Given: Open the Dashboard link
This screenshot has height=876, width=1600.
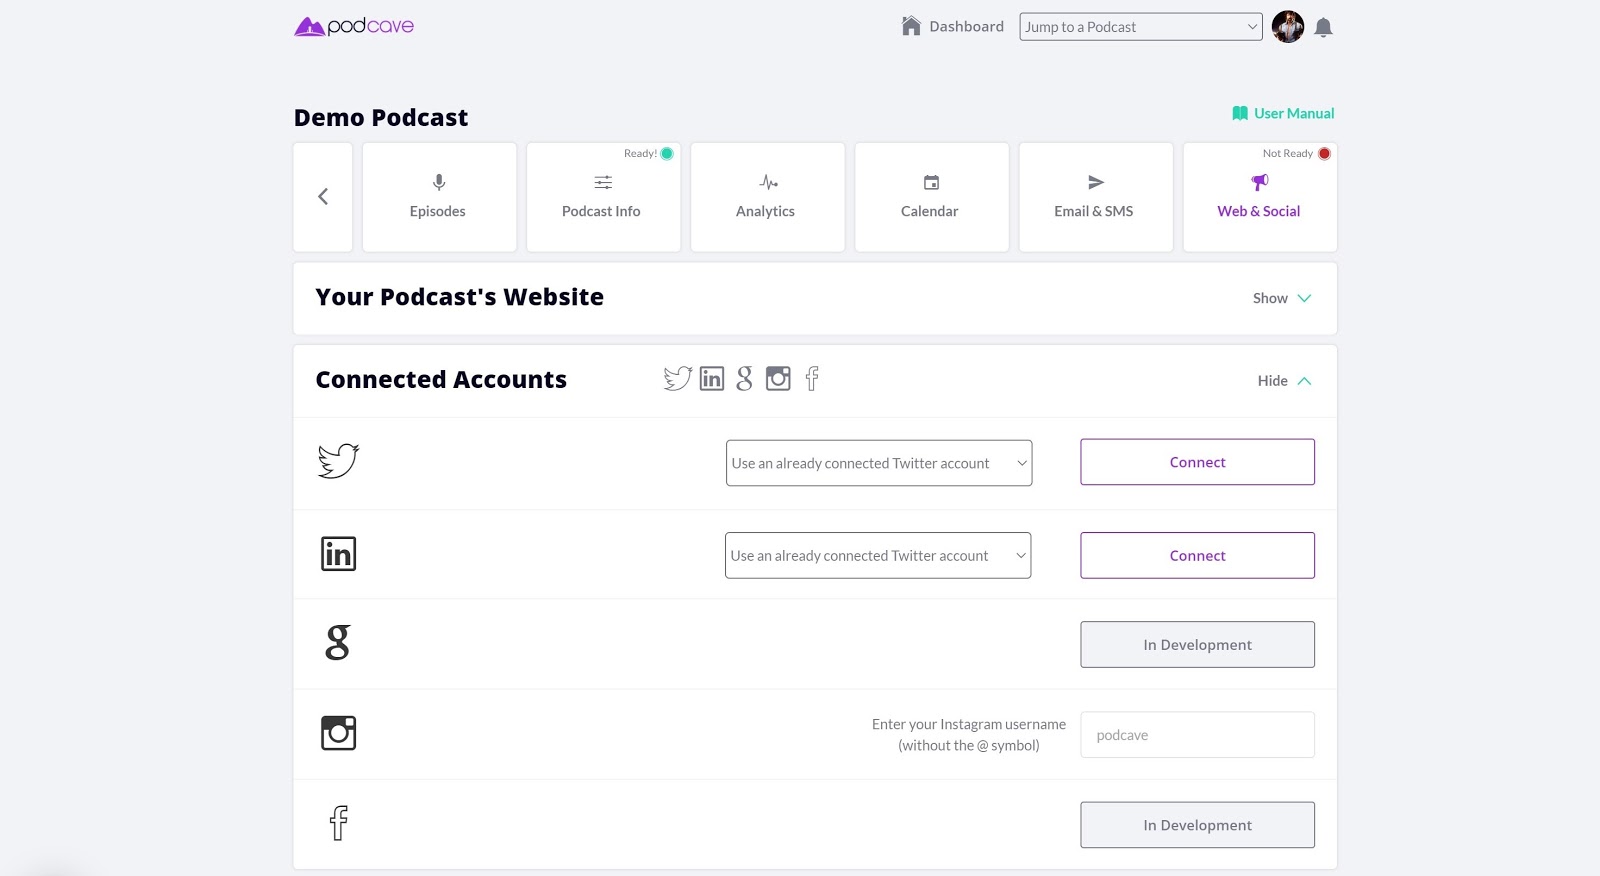Looking at the screenshot, I should tap(966, 26).
